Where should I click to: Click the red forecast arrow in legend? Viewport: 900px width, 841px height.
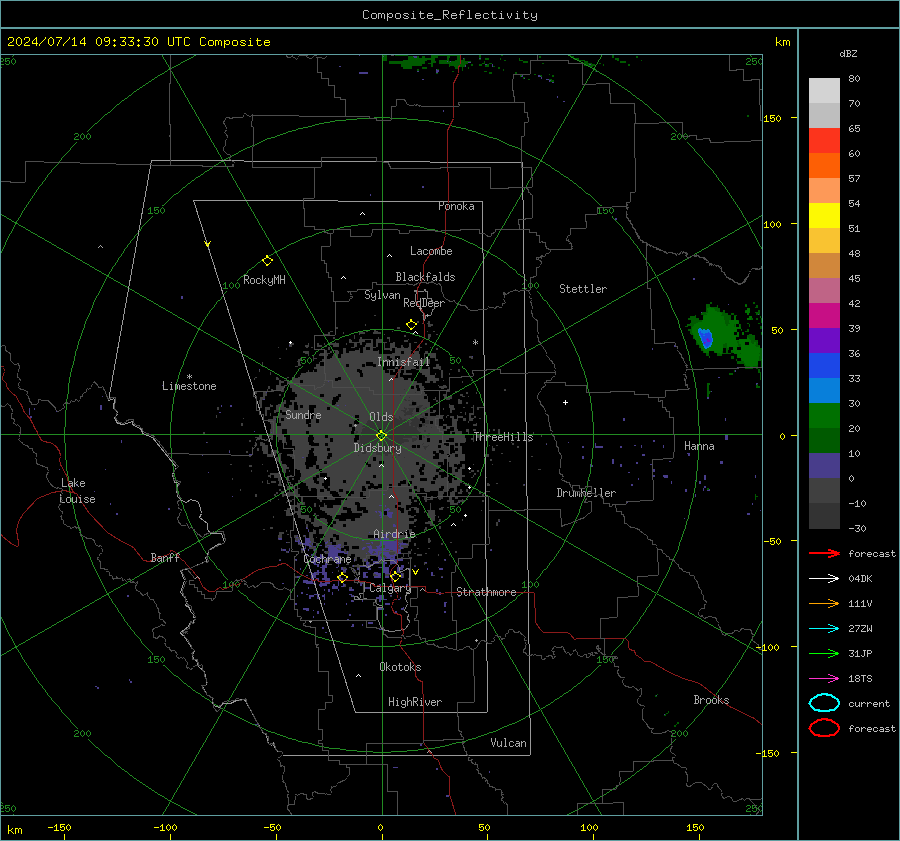(x=824, y=553)
